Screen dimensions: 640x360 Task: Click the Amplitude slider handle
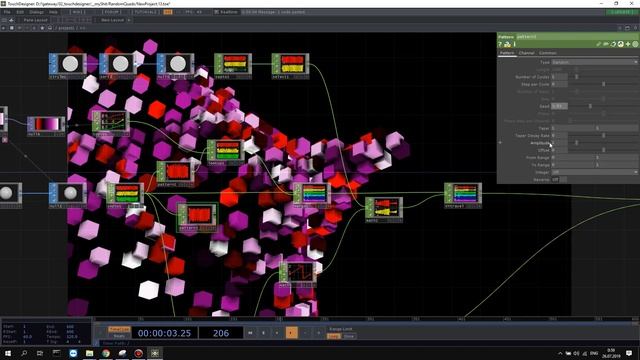pos(576,143)
